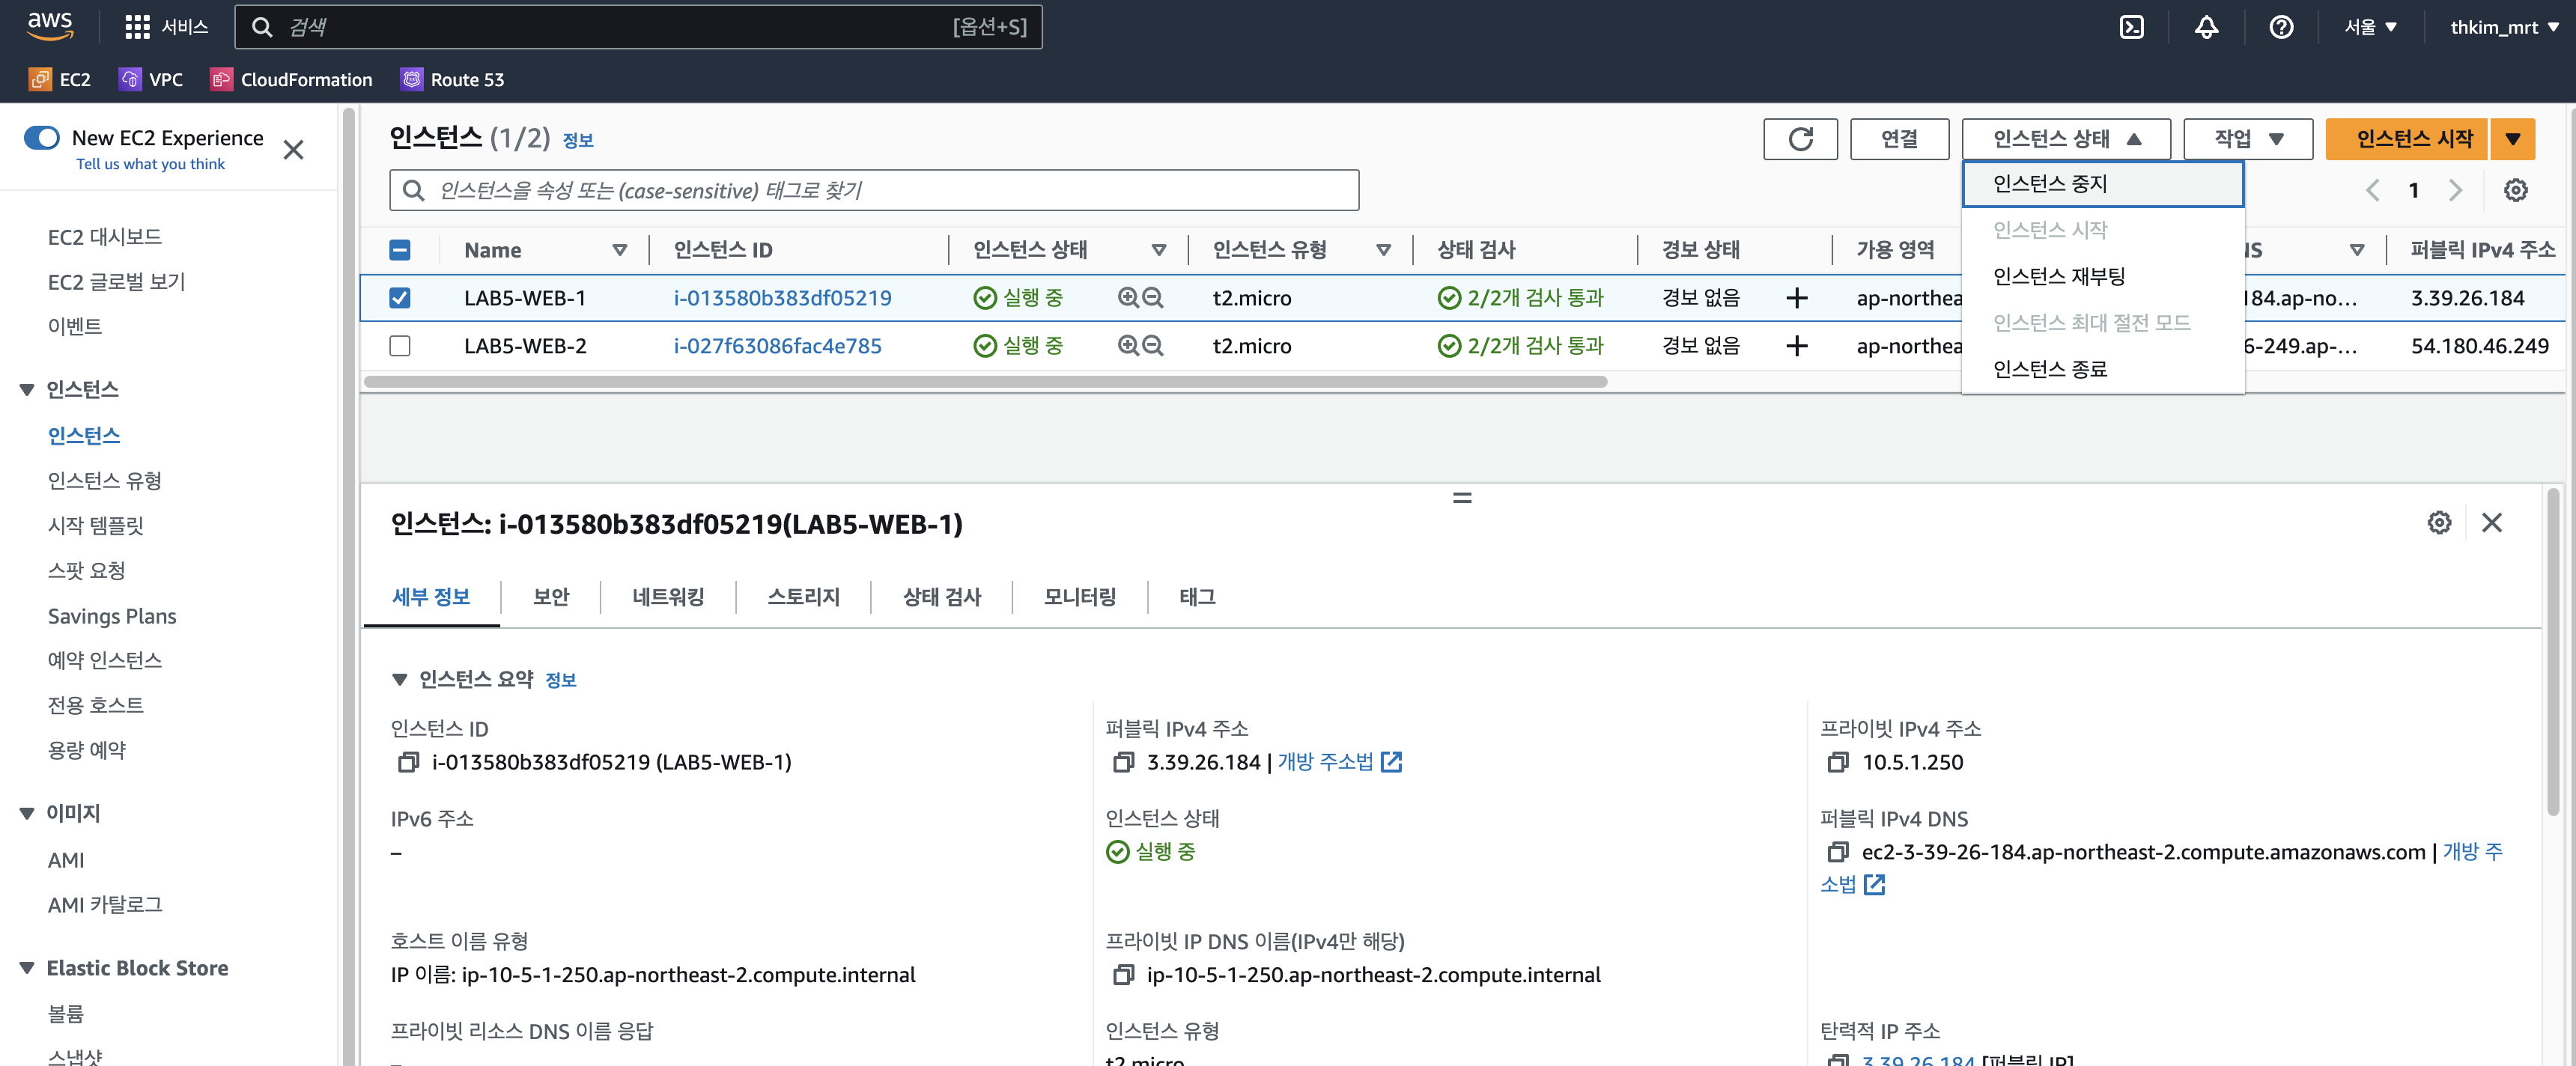This screenshot has width=2576, height=1066.
Task: Open the CloudShell terminal icon
Action: pos(2131,27)
